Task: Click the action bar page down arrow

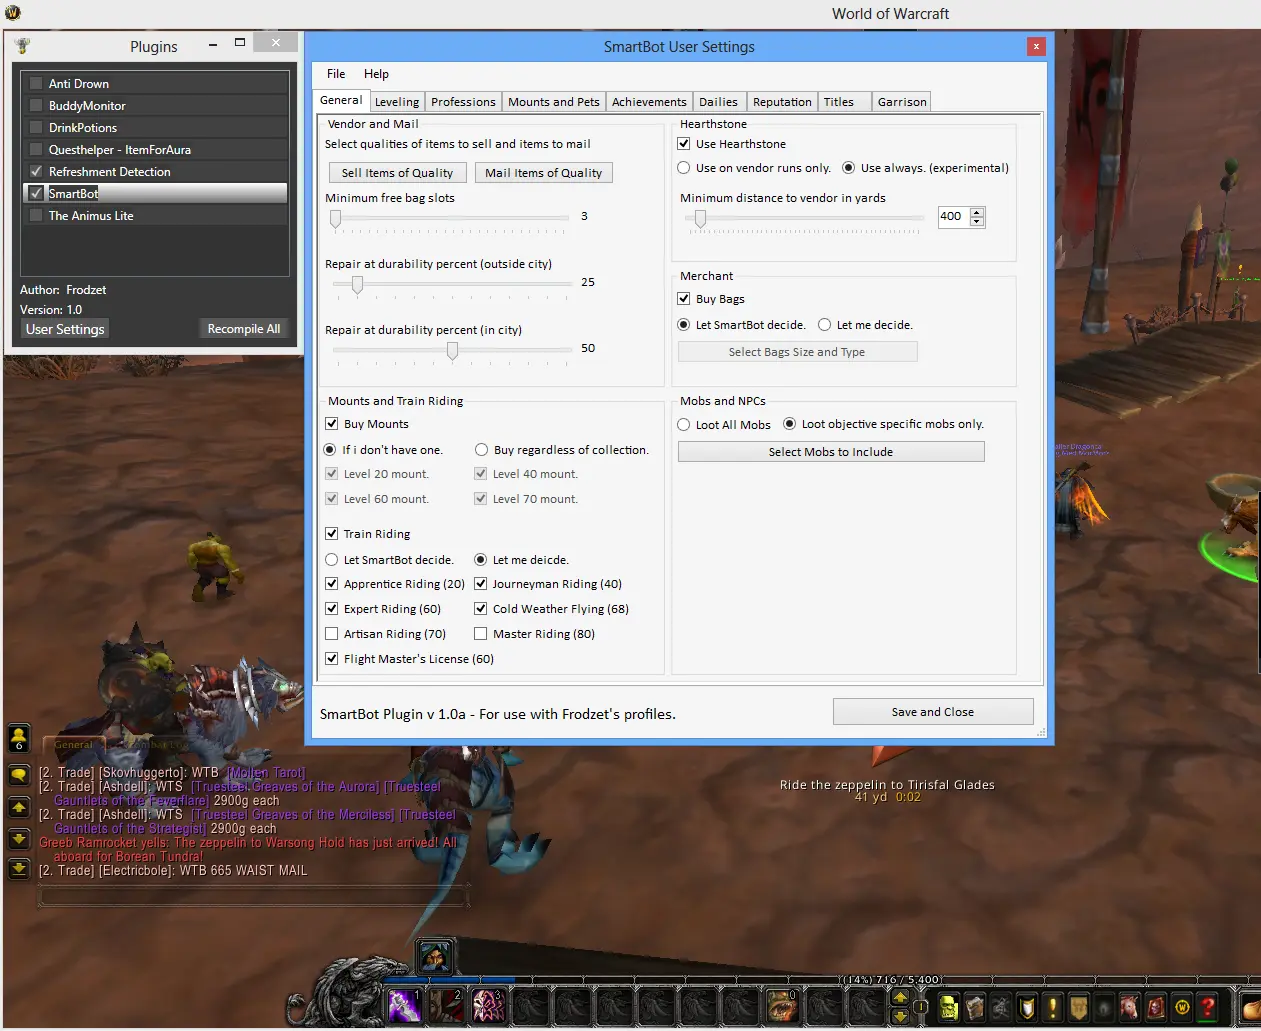Action: tap(900, 1015)
